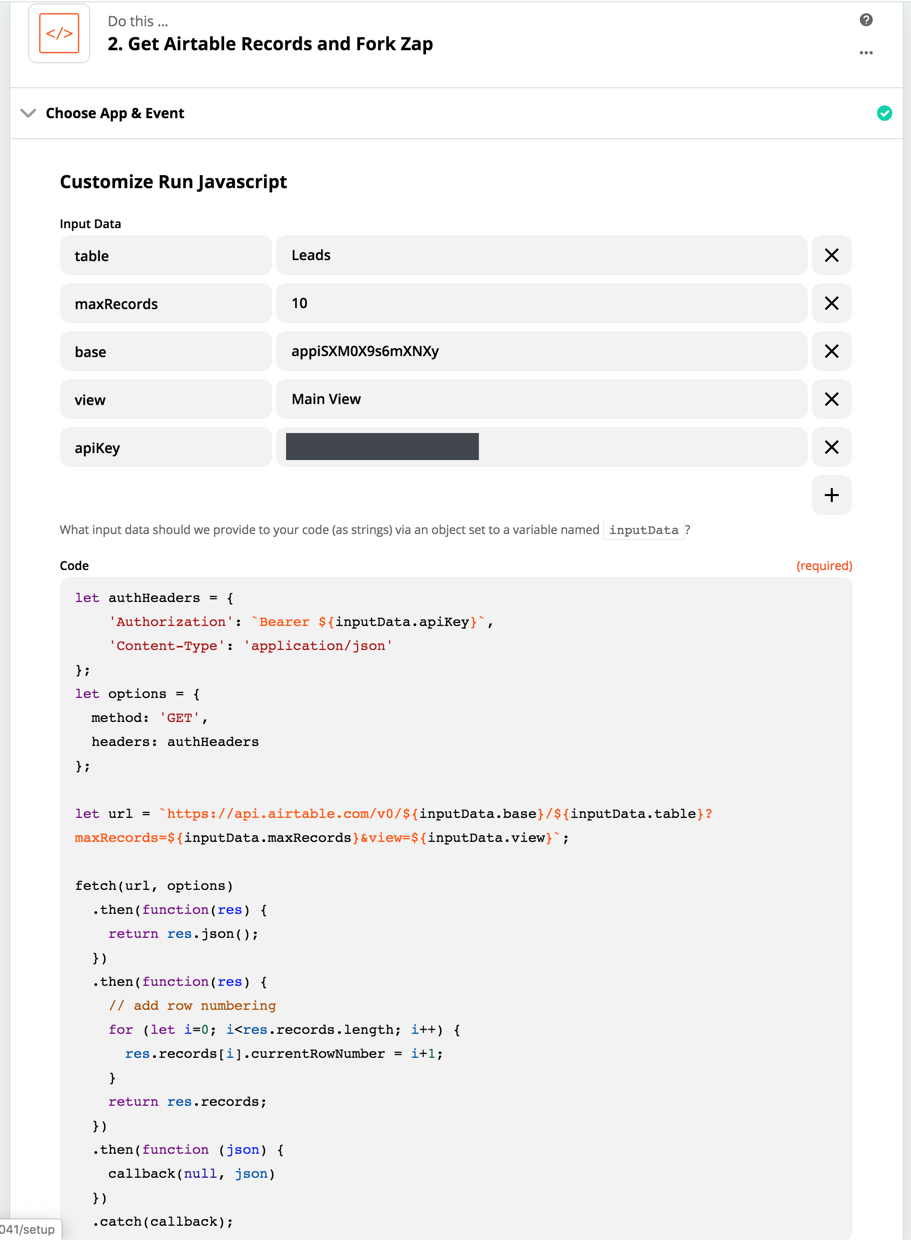The width and height of the screenshot is (911, 1240).
Task: Edit the Main View value field
Action: (x=541, y=399)
